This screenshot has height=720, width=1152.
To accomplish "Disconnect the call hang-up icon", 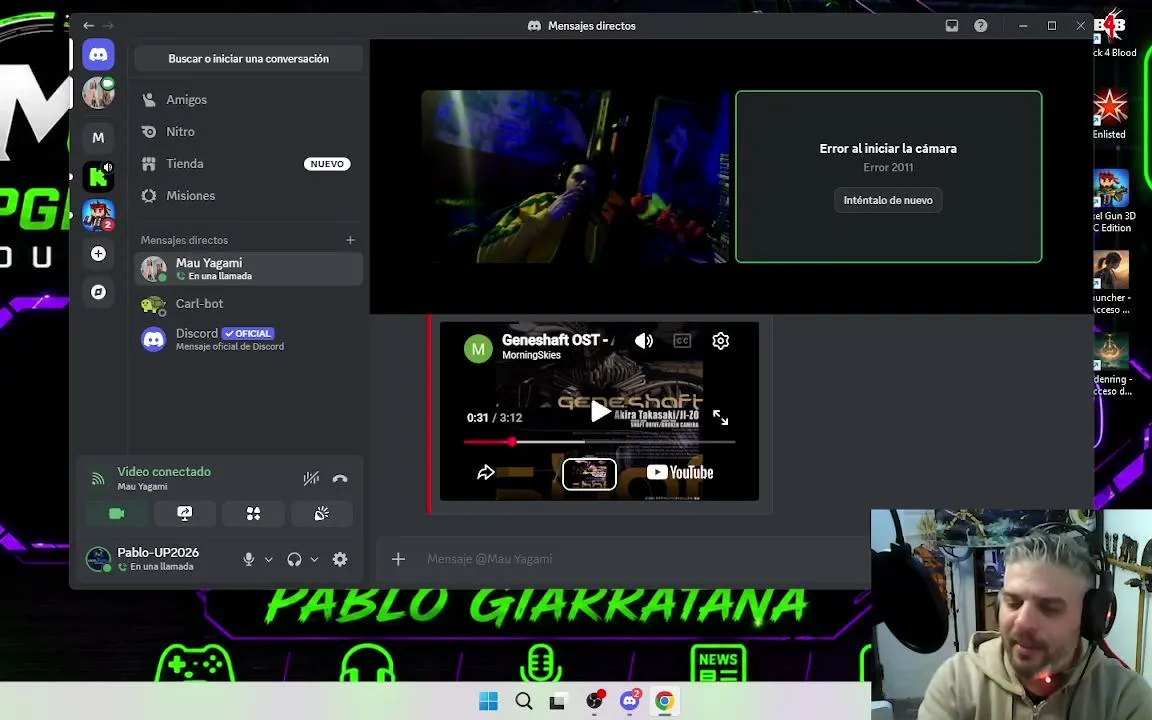I will point(339,478).
